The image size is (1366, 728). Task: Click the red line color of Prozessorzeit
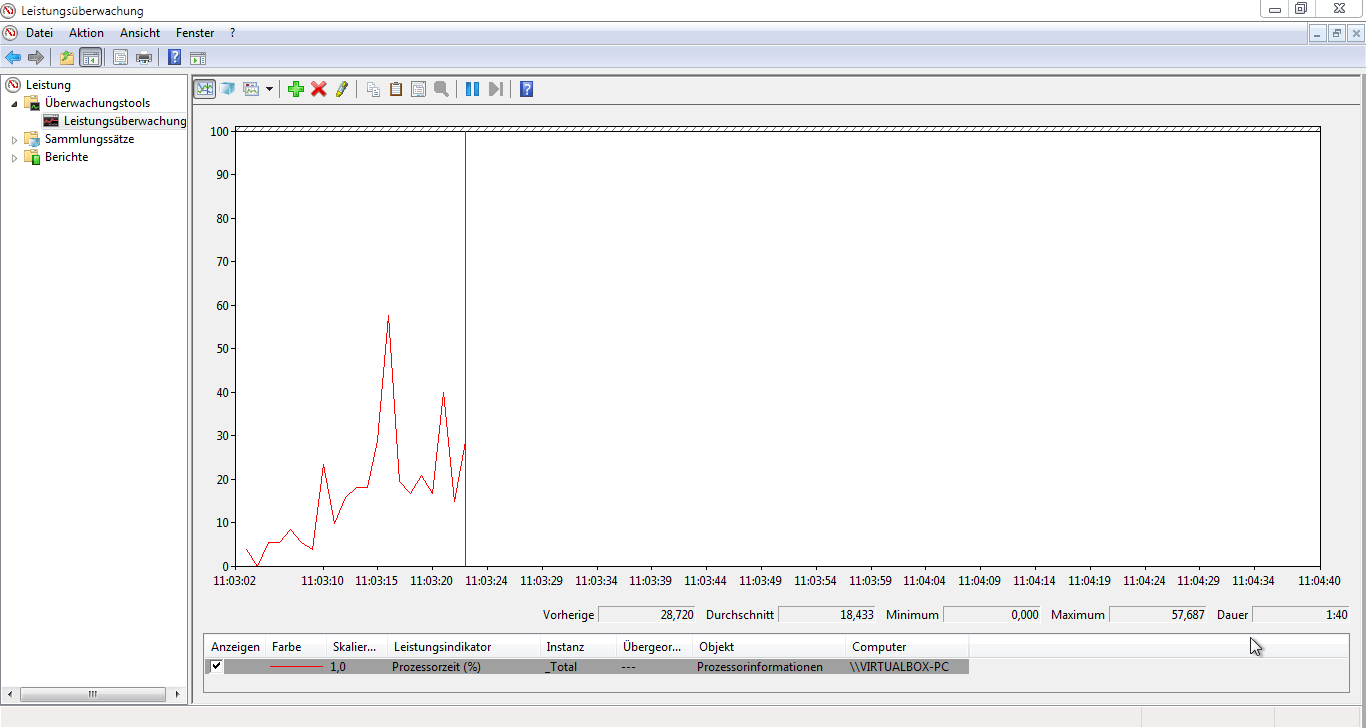pos(297,666)
